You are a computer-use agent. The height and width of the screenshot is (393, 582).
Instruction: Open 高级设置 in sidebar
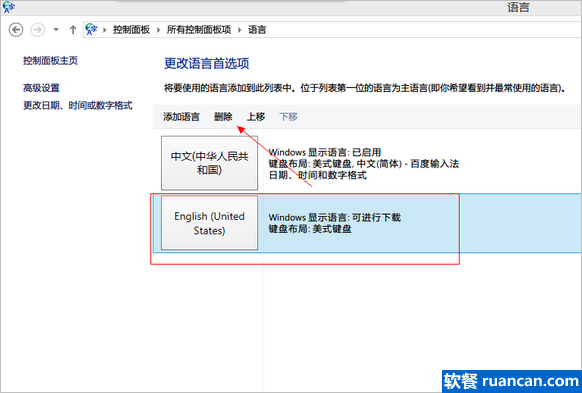(x=41, y=88)
